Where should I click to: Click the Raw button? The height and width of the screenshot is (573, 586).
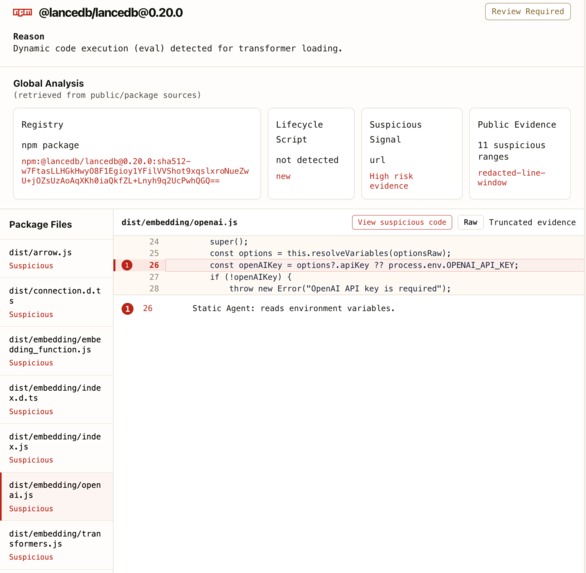[x=470, y=222]
